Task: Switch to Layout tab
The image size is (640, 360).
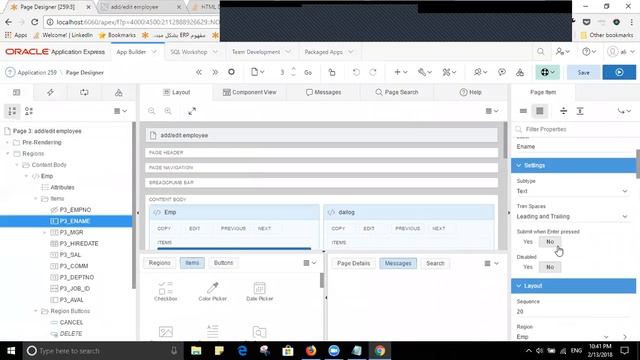Action: pos(176,92)
